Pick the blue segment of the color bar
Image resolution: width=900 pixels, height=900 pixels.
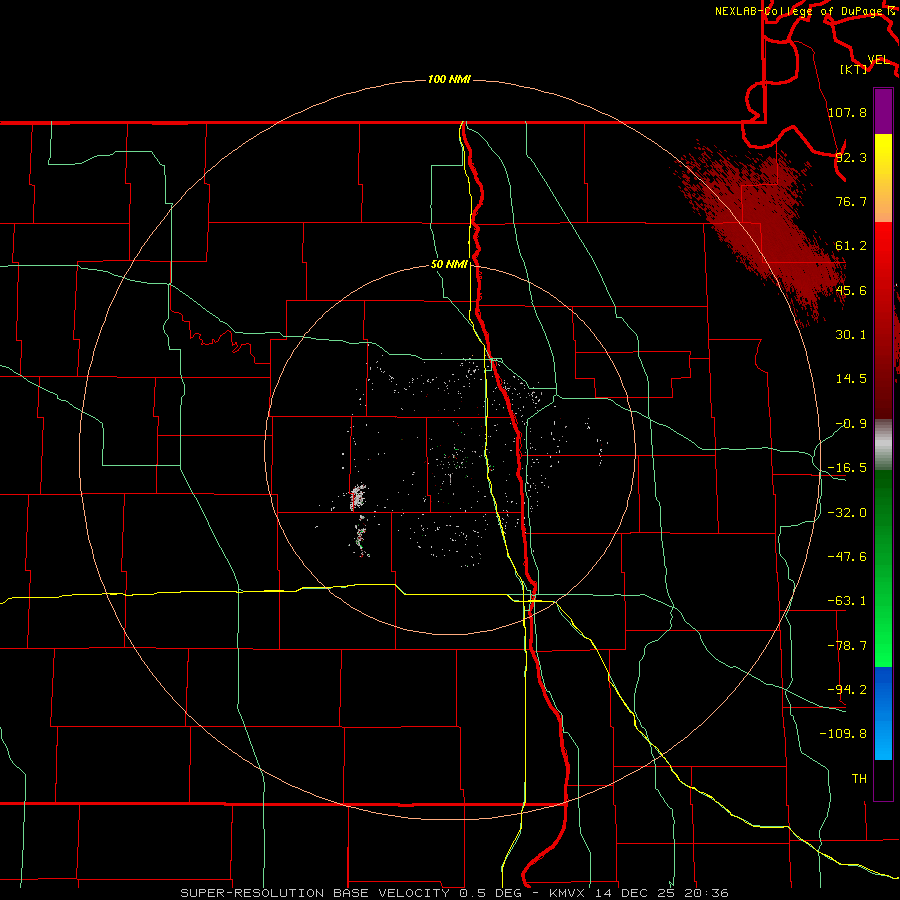pyautogui.click(x=883, y=713)
